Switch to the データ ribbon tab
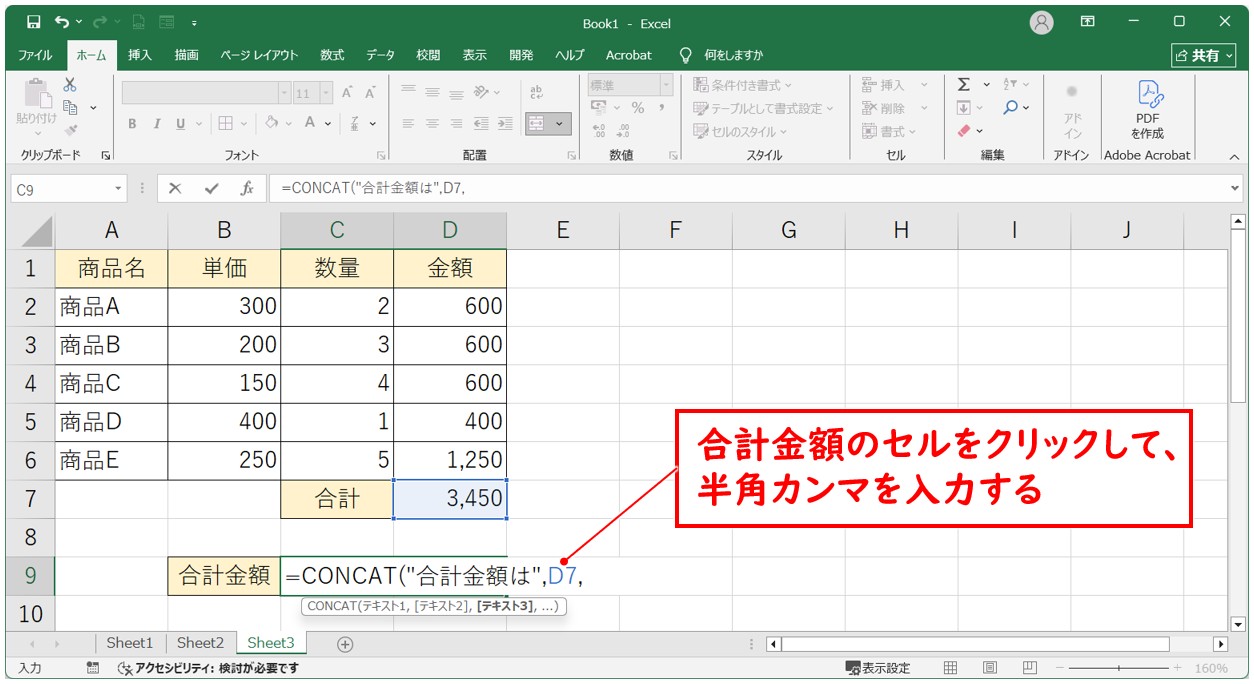The image size is (1254, 684). tap(380, 56)
